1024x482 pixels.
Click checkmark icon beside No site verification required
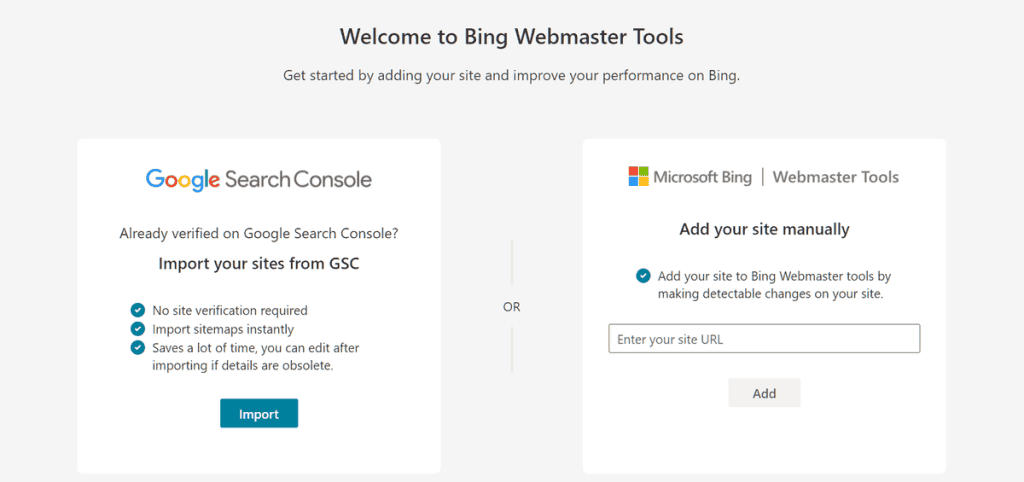click(137, 310)
